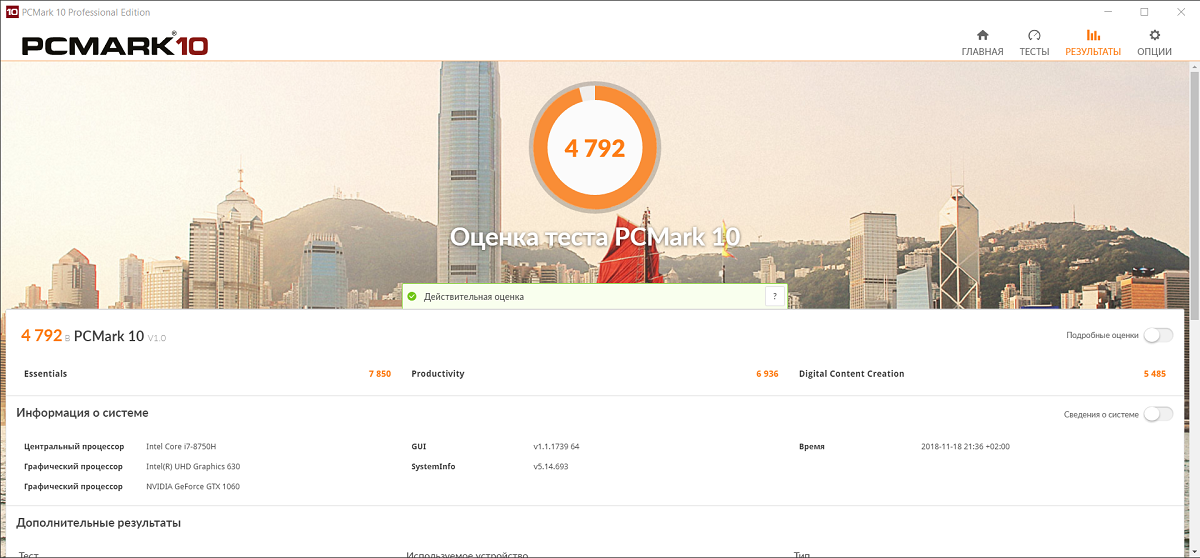1200x558 pixels.
Task: Click the Essentials value 7 850
Action: 379,374
